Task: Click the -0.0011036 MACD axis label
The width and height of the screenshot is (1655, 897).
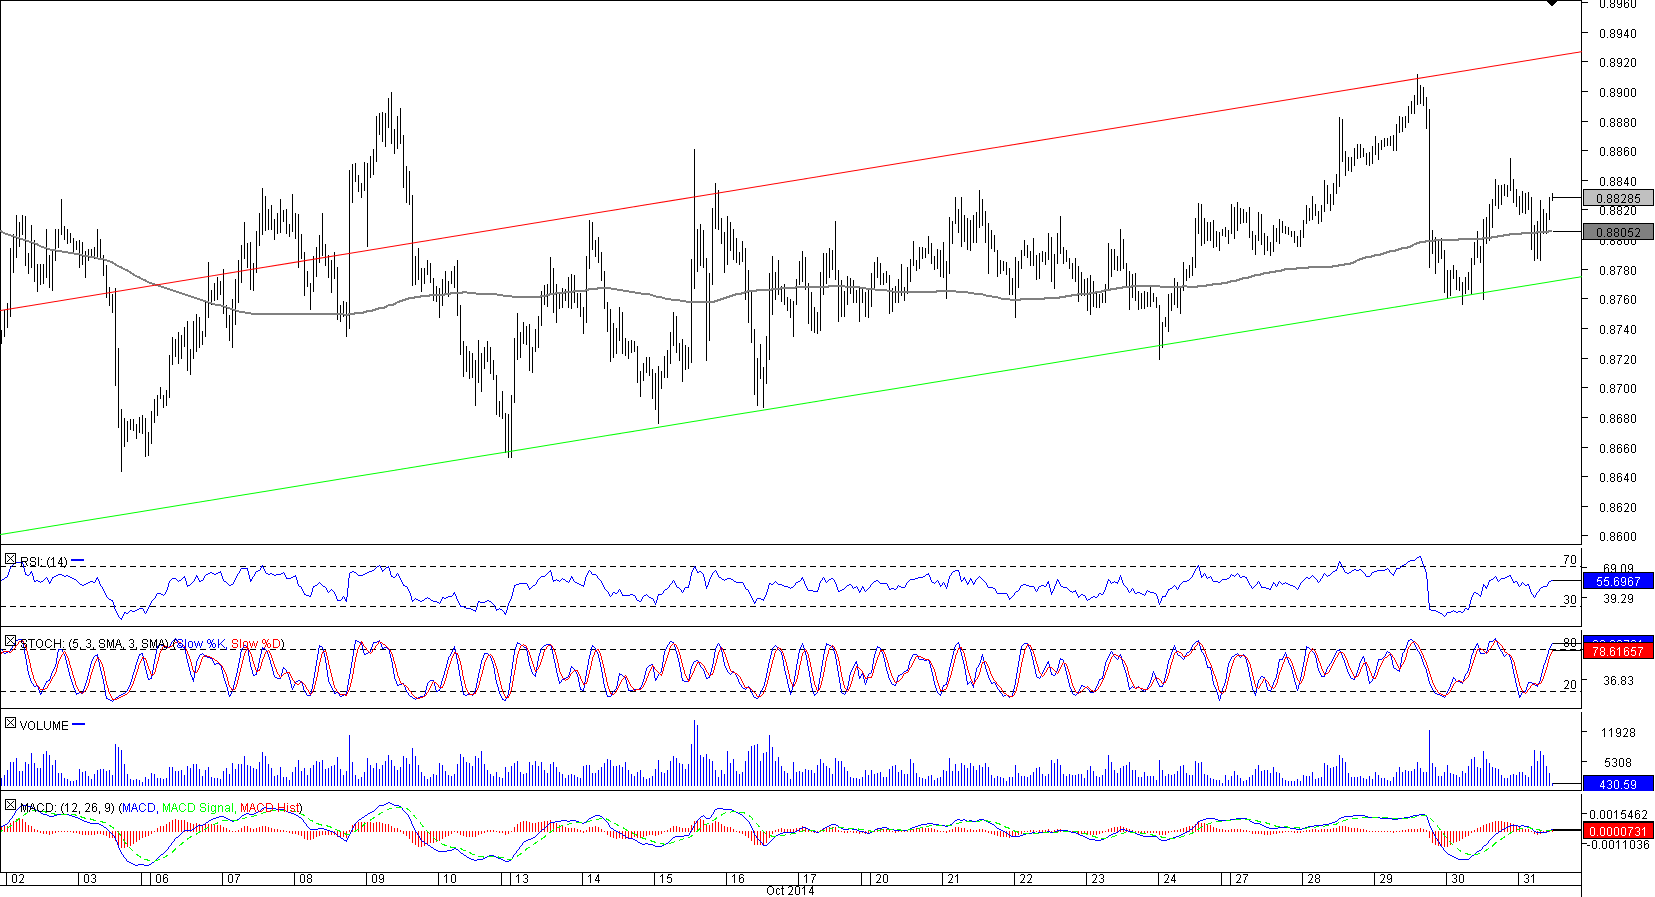Action: click(1616, 845)
